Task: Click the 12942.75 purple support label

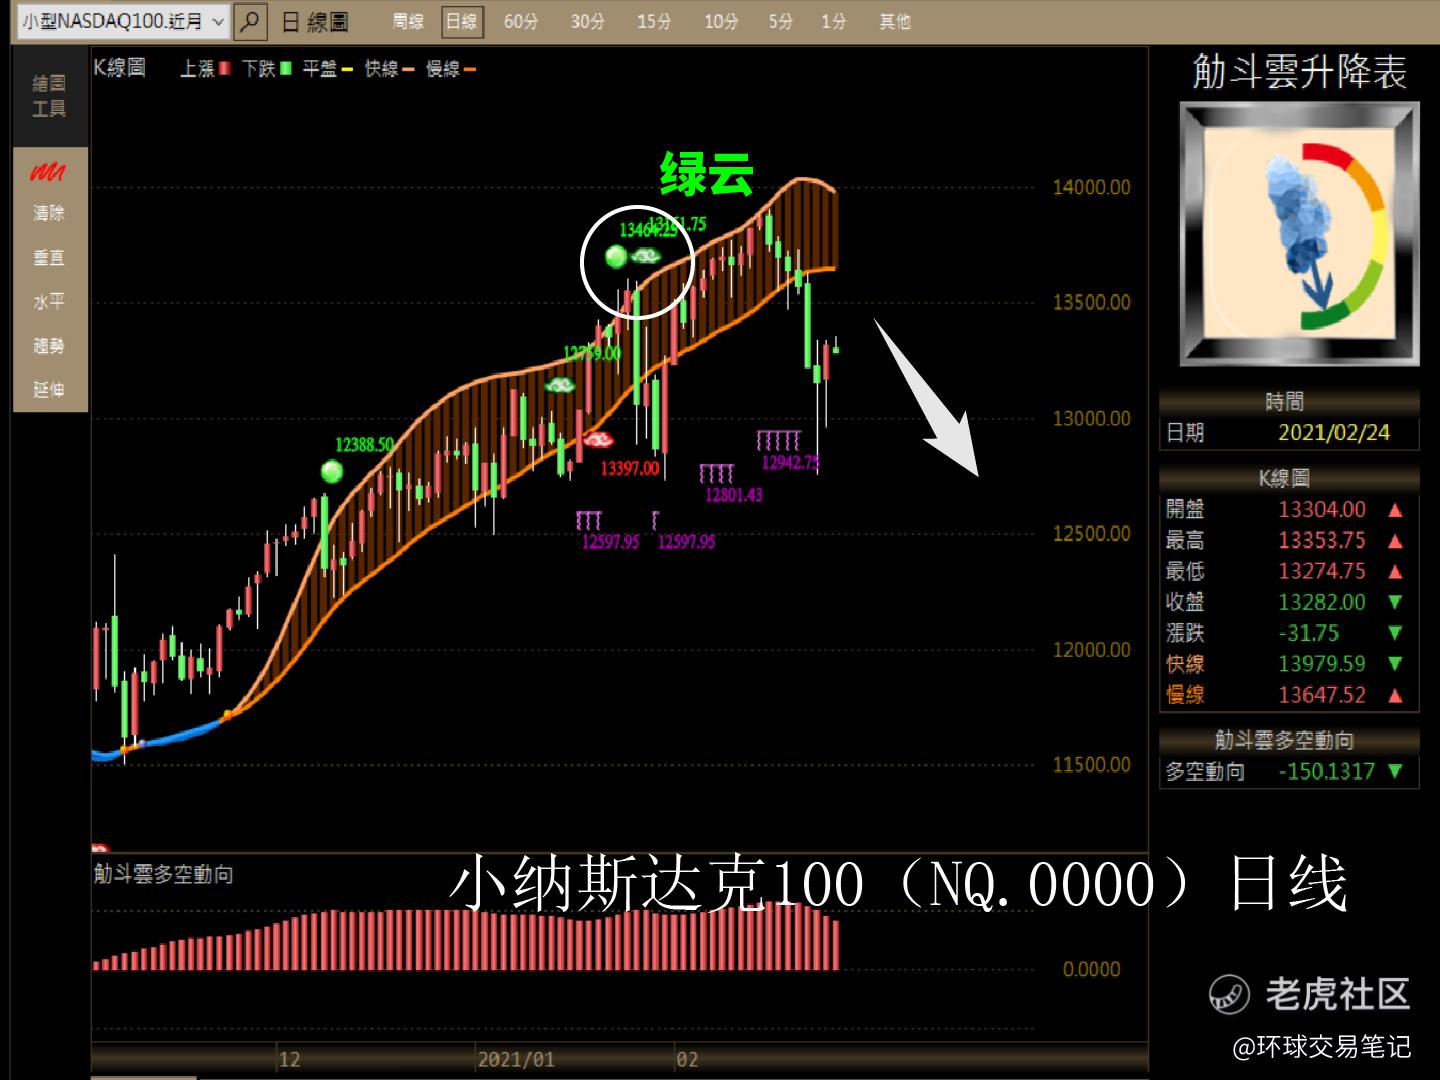Action: pos(791,462)
